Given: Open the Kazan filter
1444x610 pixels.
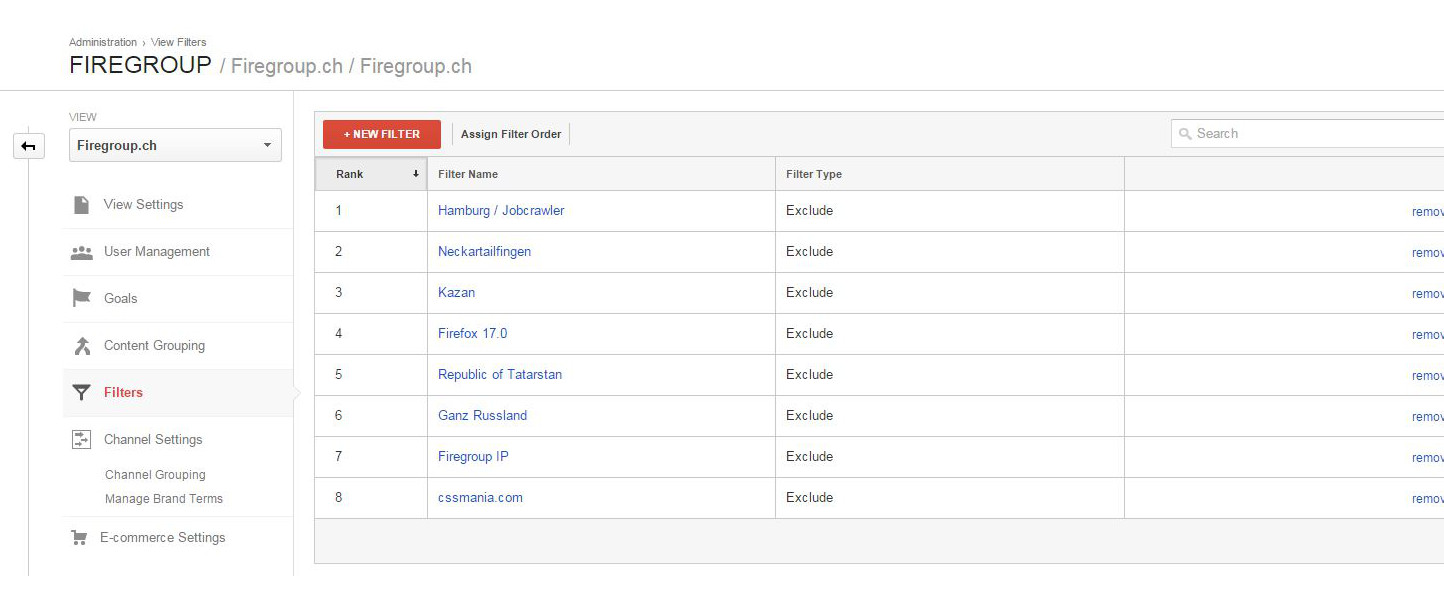Looking at the screenshot, I should (456, 293).
